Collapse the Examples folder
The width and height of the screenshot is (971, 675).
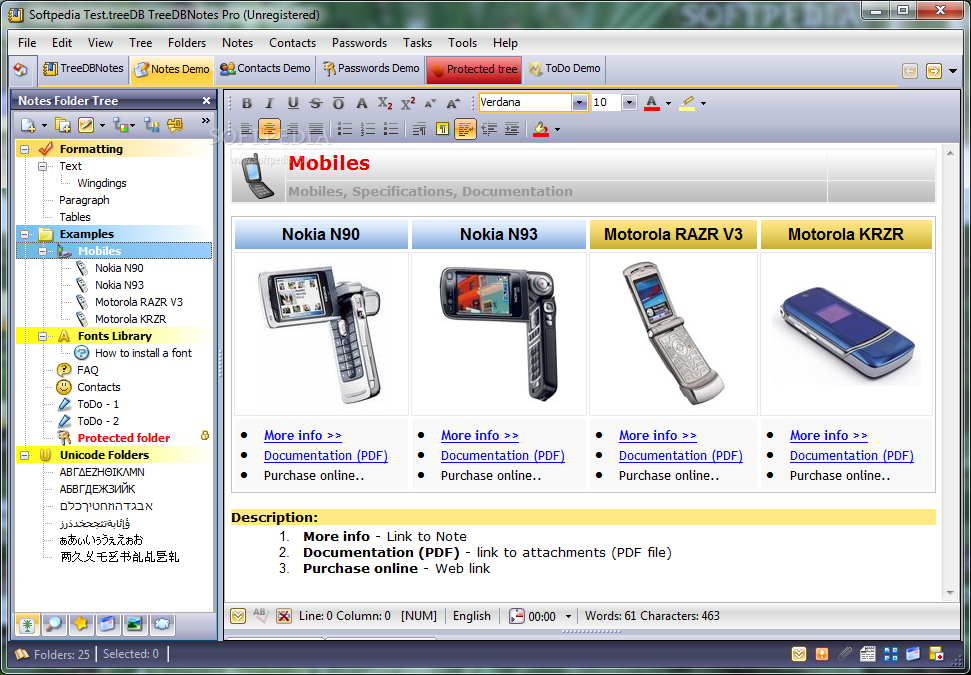25,234
